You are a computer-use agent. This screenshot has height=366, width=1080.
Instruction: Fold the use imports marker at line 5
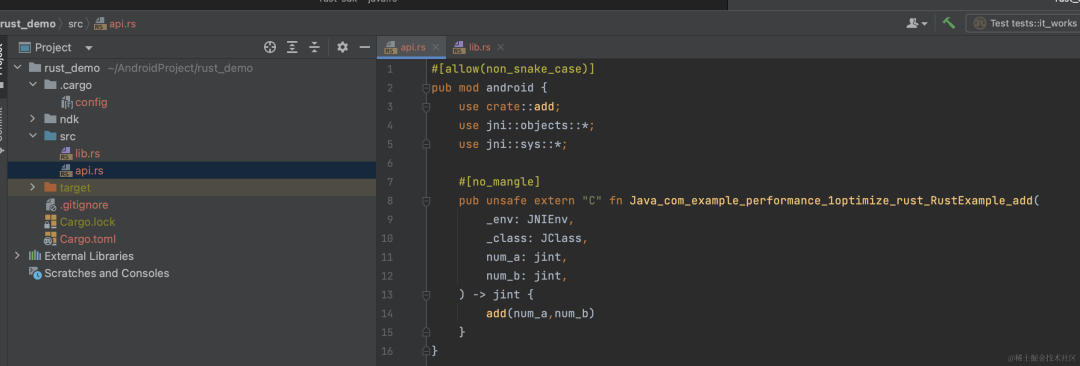(x=426, y=144)
